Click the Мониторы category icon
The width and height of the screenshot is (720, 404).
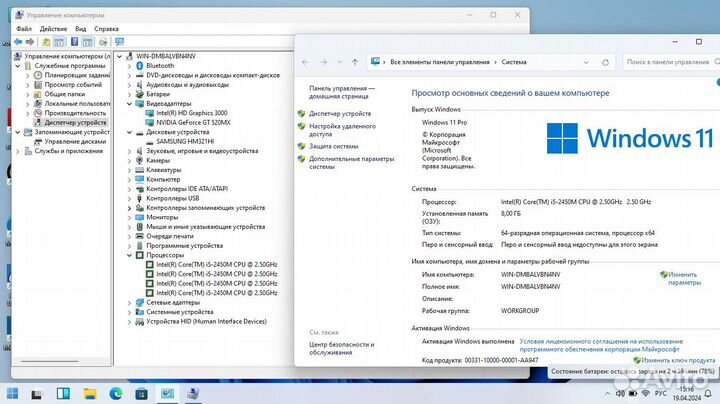point(140,217)
